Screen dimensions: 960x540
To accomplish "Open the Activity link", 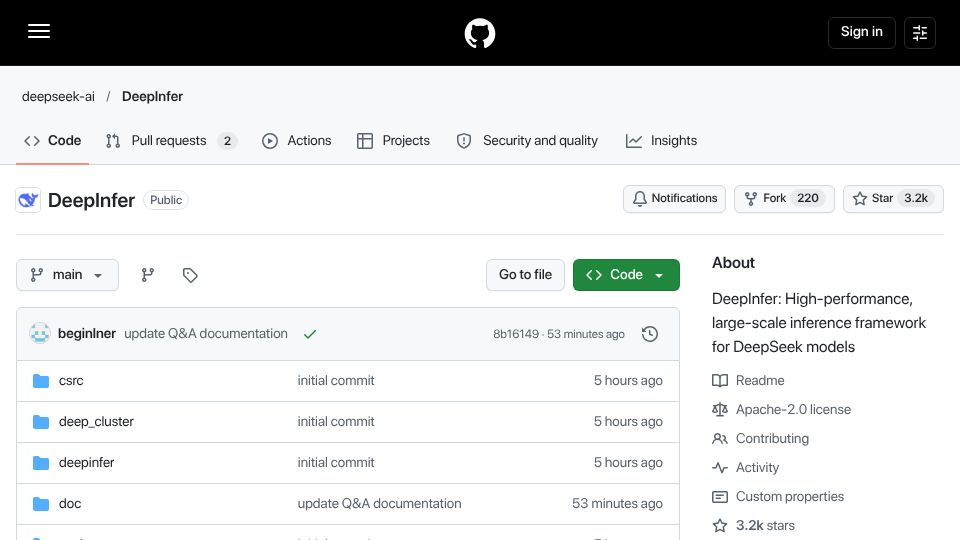I will (x=757, y=467).
